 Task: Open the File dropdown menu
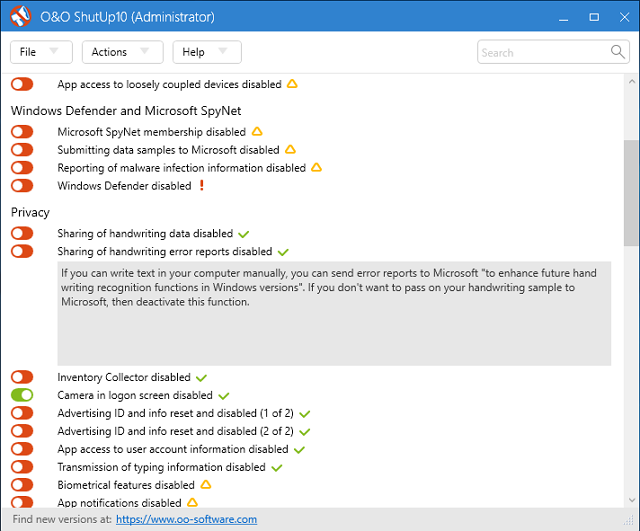pyautogui.click(x=40, y=52)
